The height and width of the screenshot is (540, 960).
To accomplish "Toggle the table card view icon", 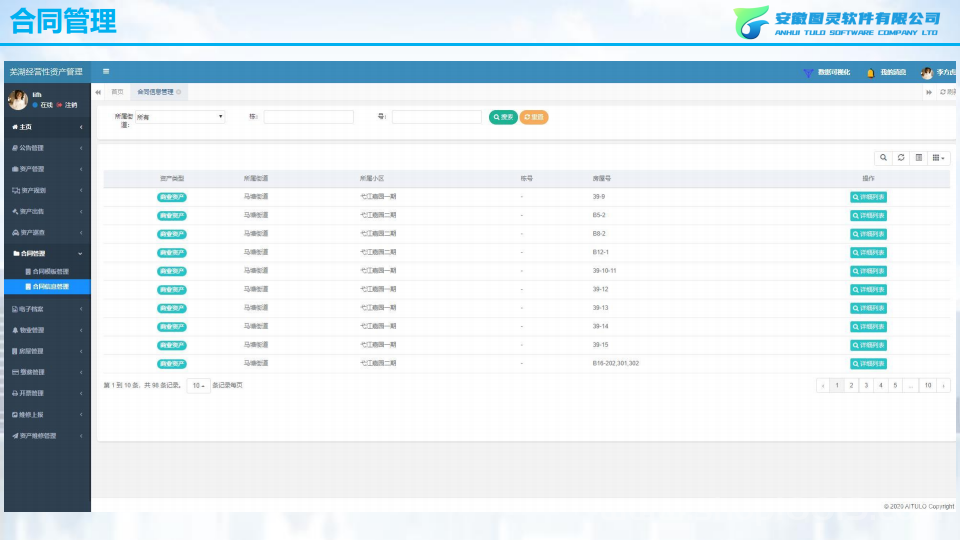I will [918, 158].
